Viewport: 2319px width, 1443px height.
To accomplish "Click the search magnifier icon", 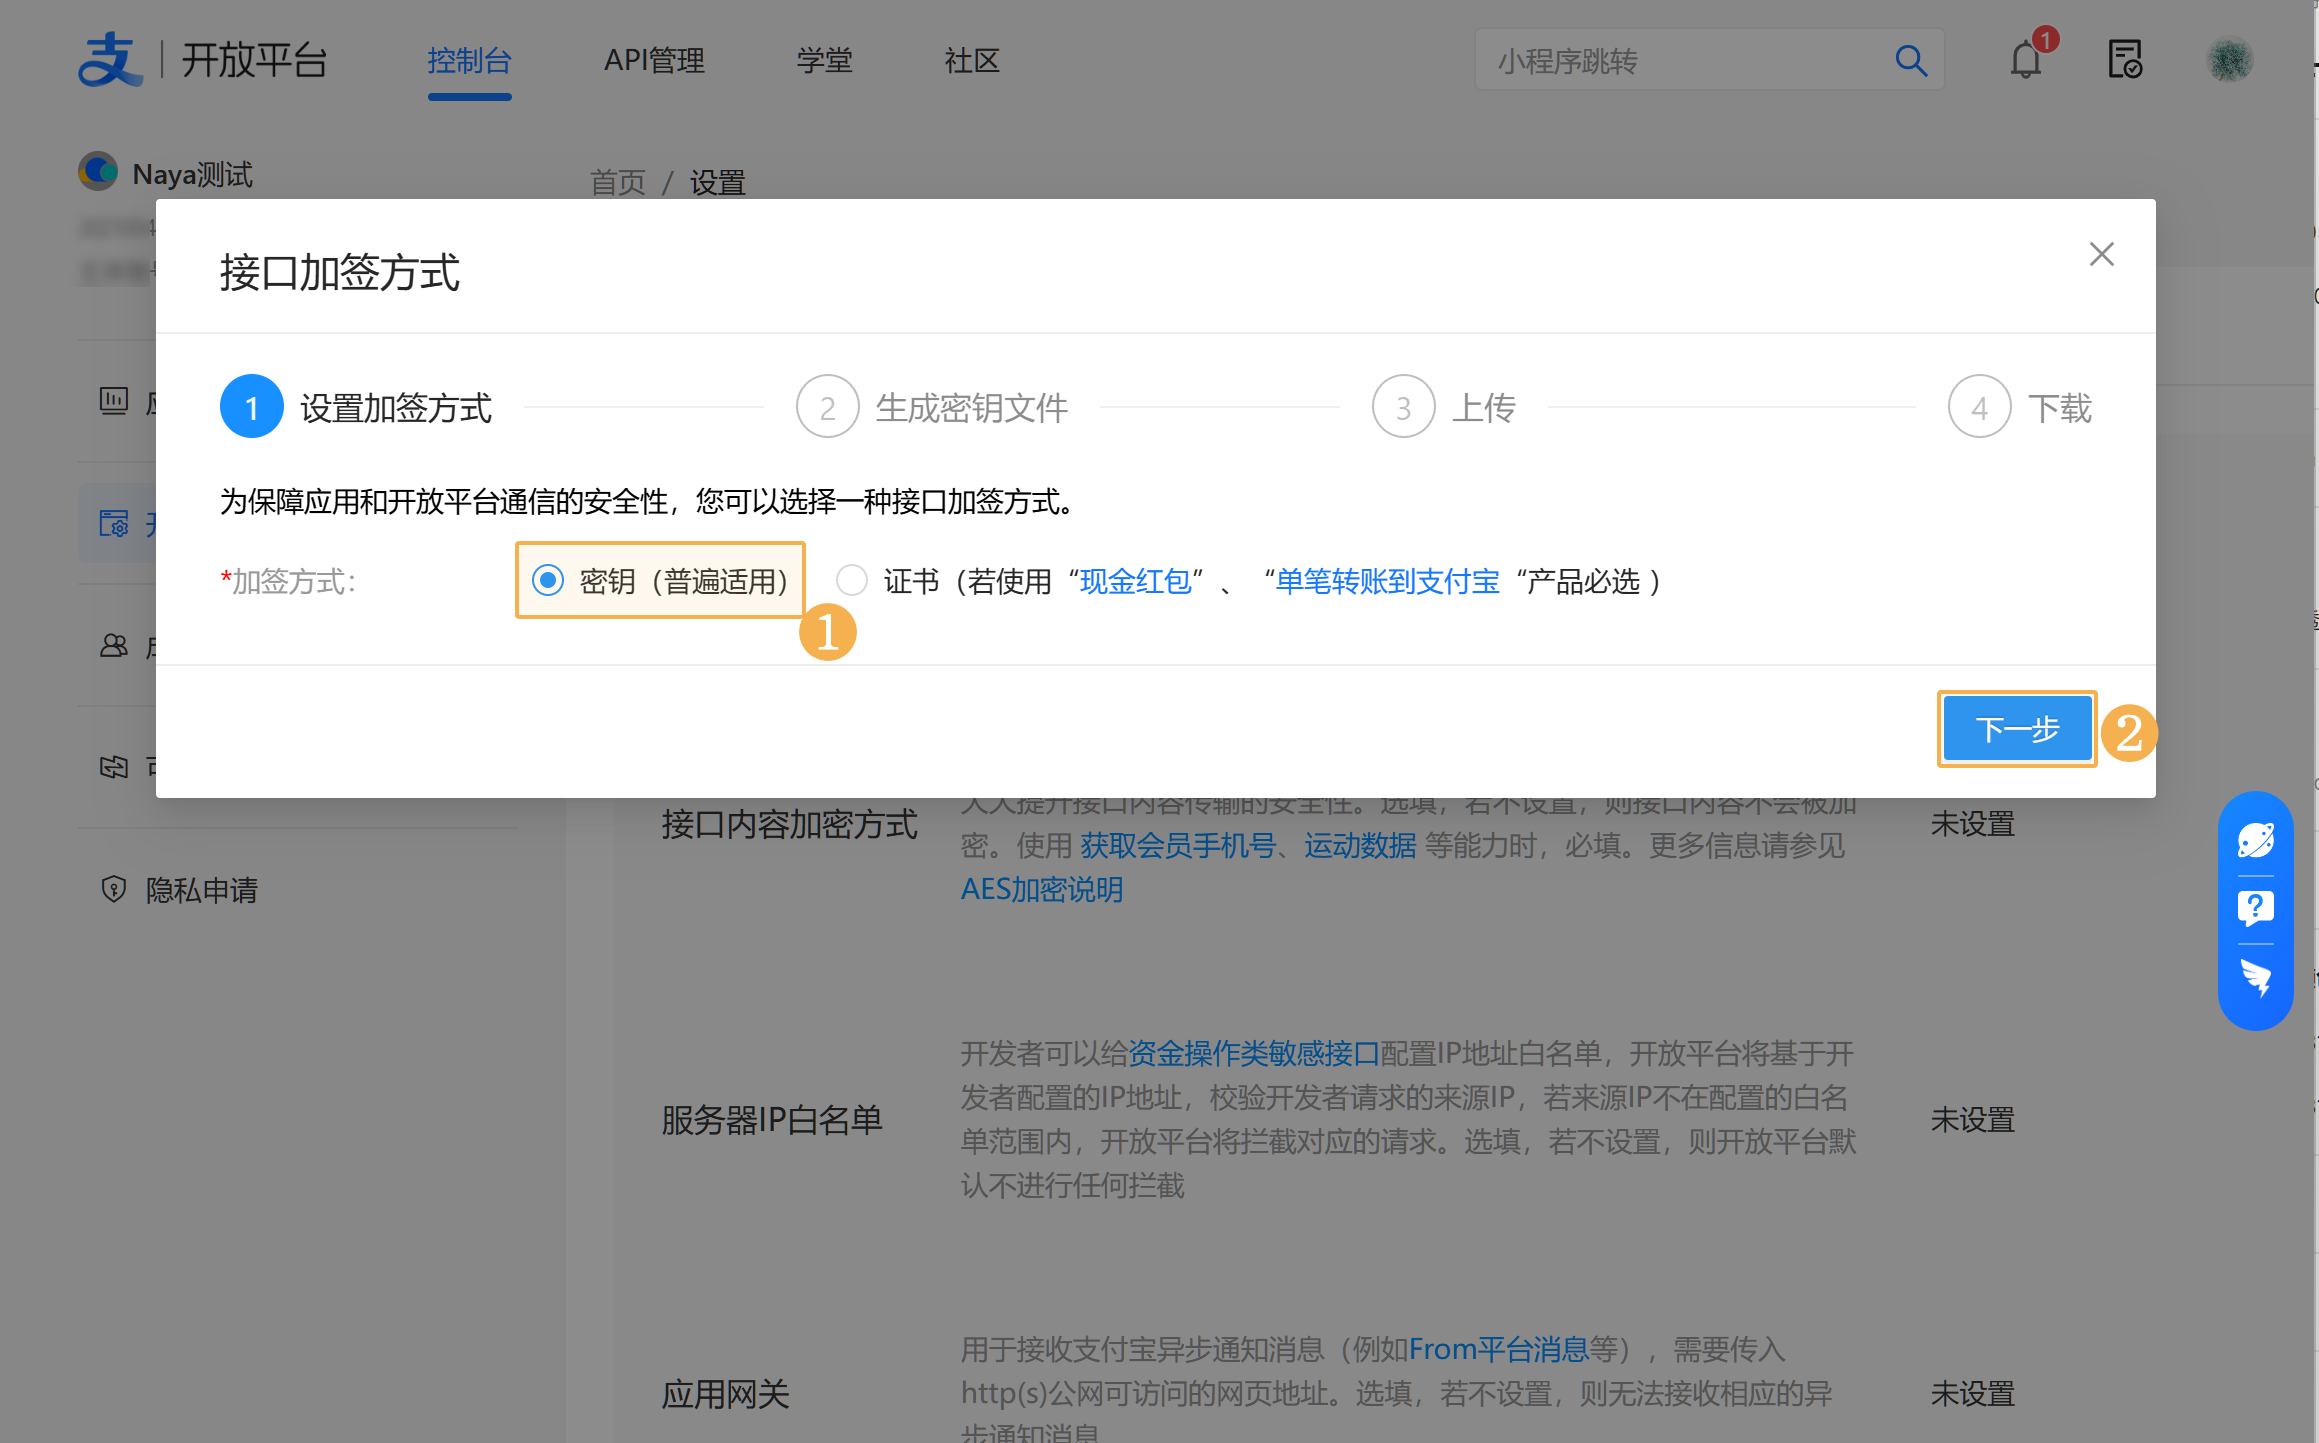I will tap(1910, 61).
